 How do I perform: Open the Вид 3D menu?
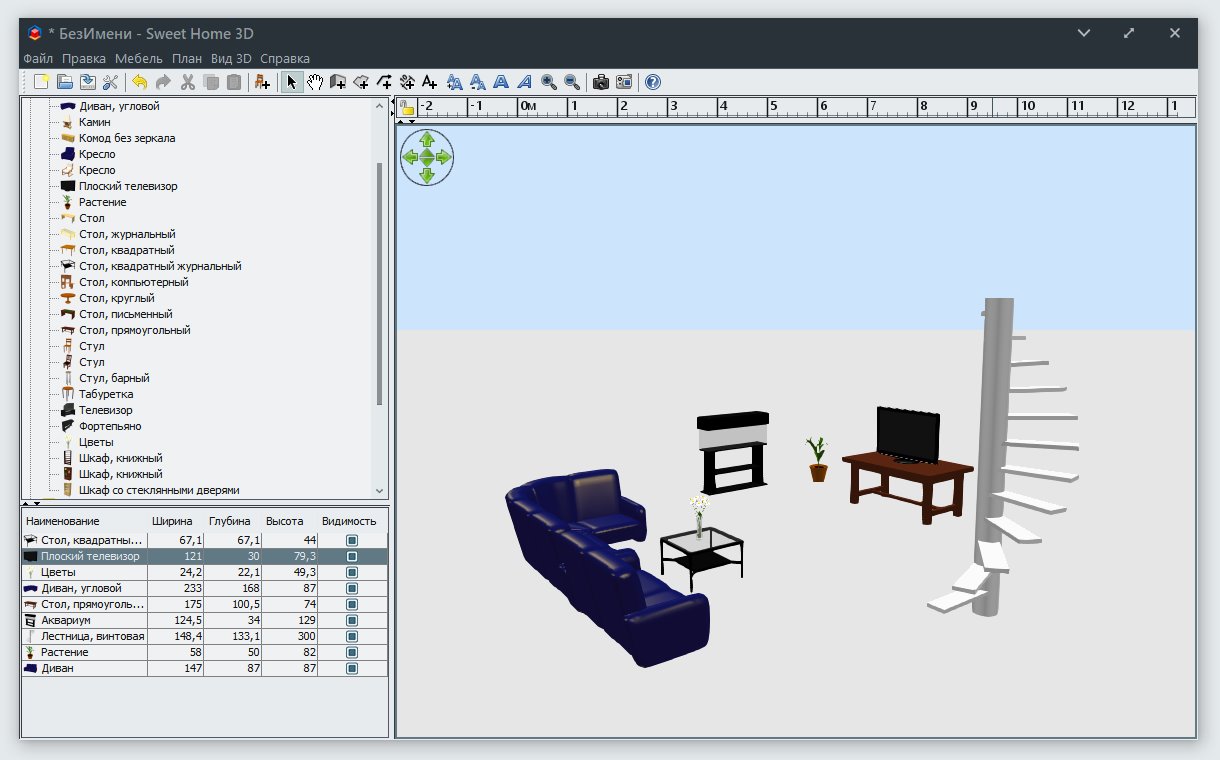click(x=231, y=58)
